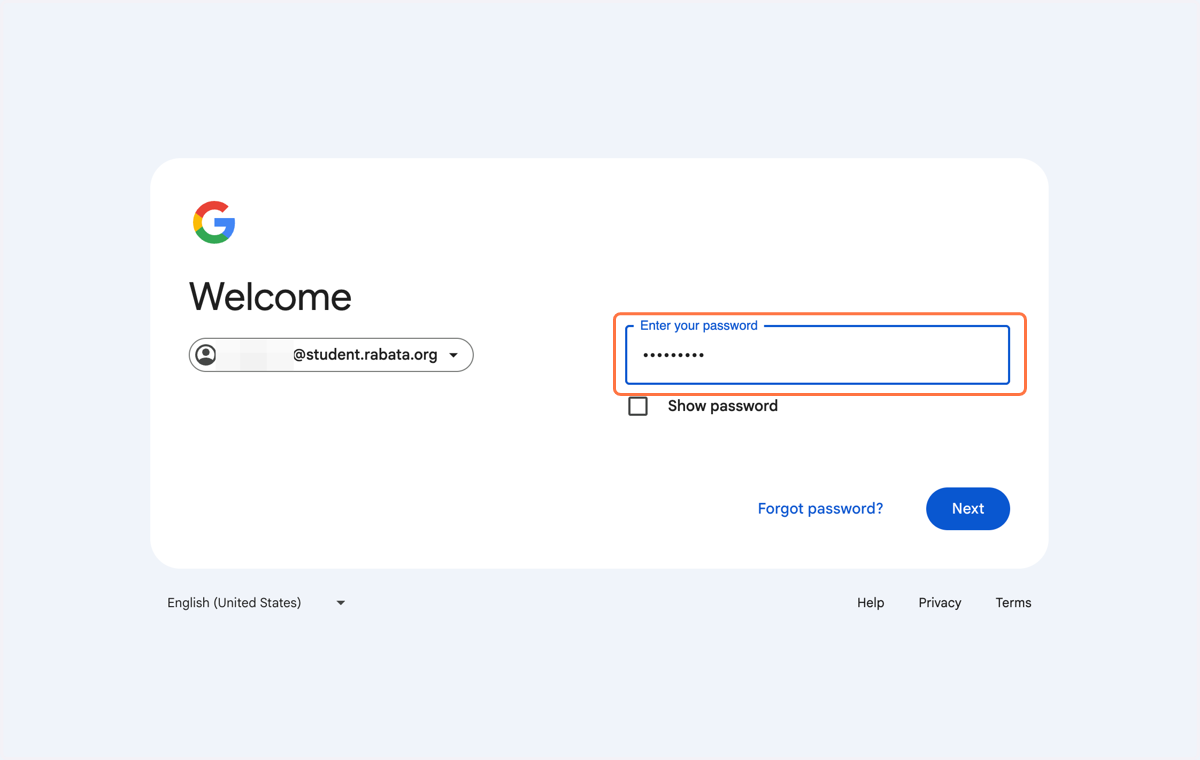
Task: Open the Help link
Action: click(871, 603)
